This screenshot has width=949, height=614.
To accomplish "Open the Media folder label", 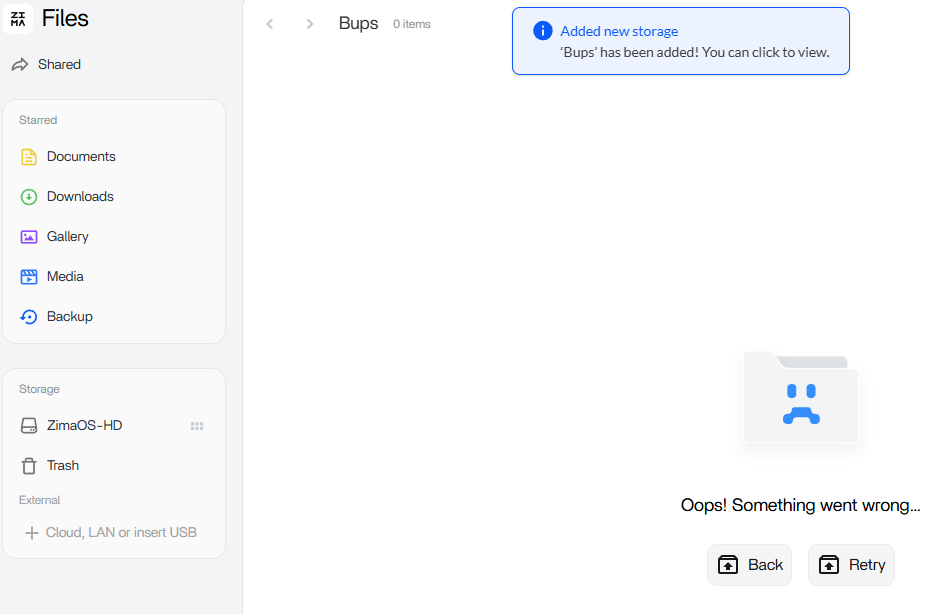I will click(65, 277).
